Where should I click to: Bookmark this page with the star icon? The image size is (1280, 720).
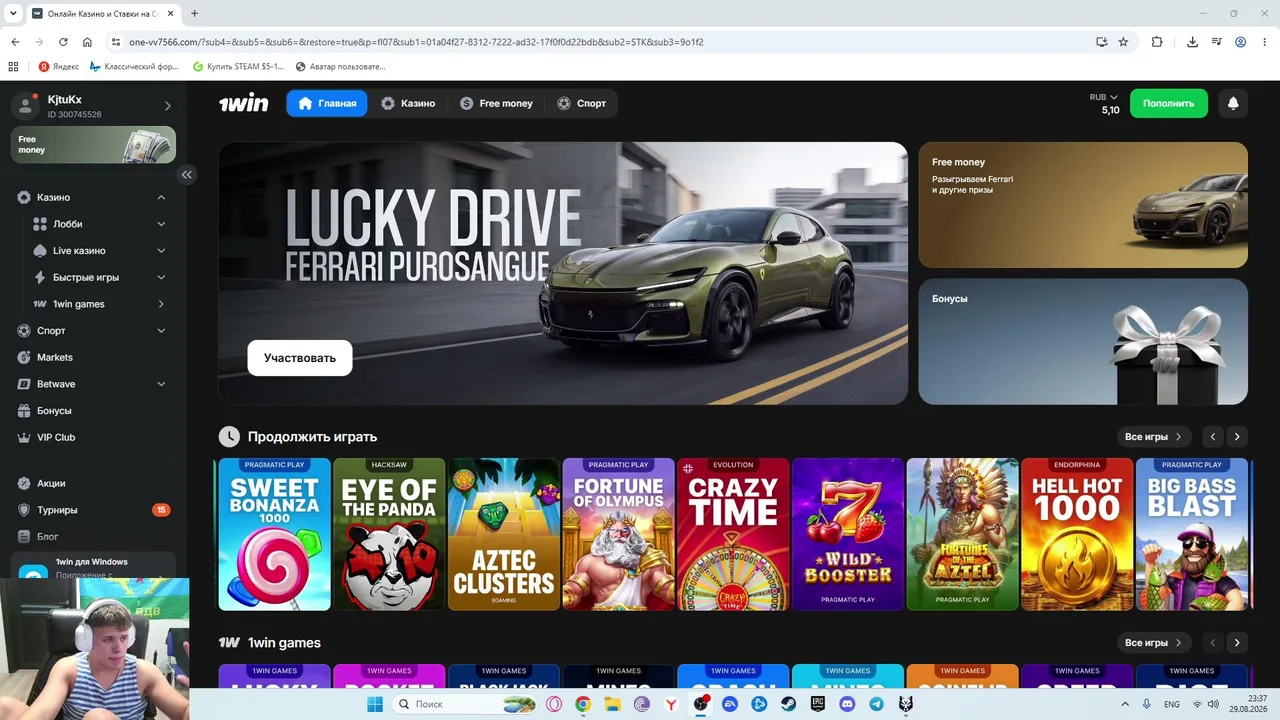click(x=1123, y=42)
